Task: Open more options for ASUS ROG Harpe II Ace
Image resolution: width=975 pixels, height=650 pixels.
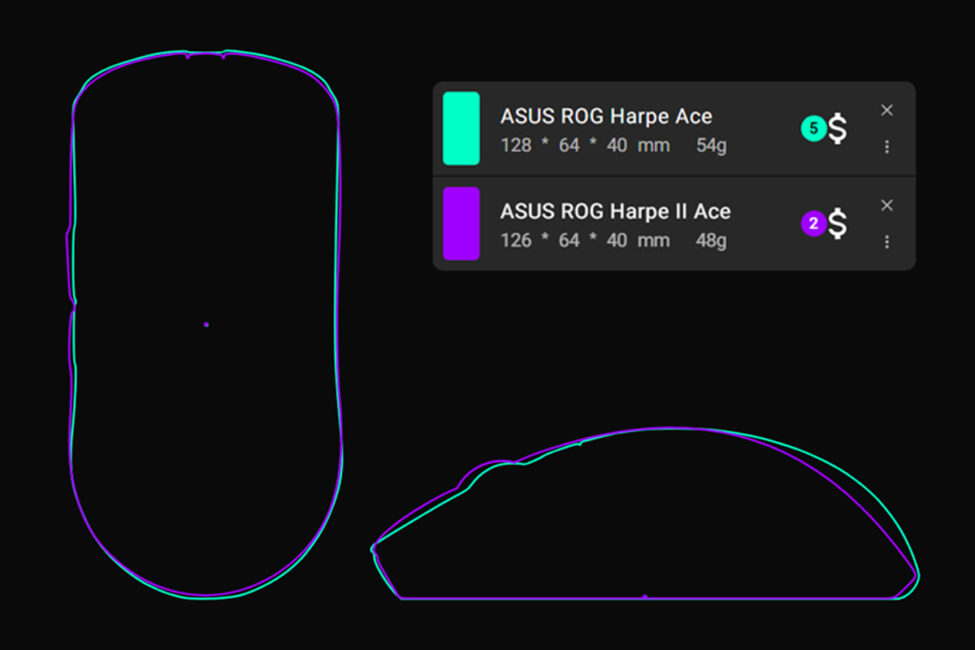Action: [x=887, y=241]
